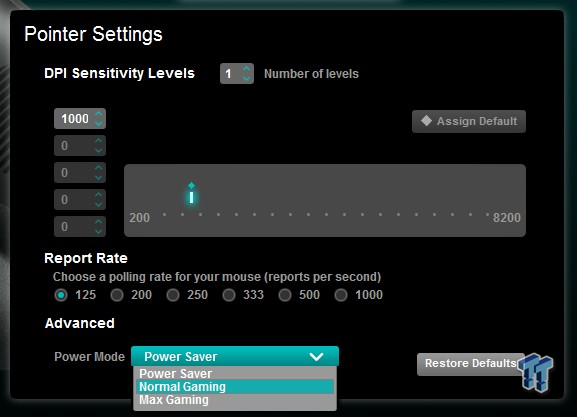Increase the 1000 DPI level value
The width and height of the screenshot is (577, 417).
click(98, 114)
